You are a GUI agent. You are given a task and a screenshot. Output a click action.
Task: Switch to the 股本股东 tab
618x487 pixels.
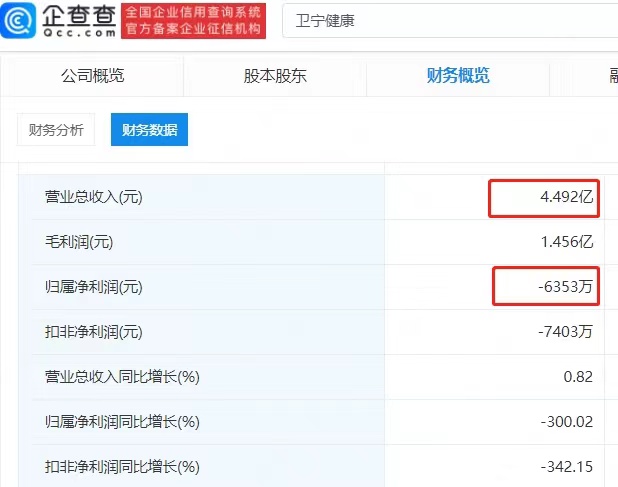275,76
